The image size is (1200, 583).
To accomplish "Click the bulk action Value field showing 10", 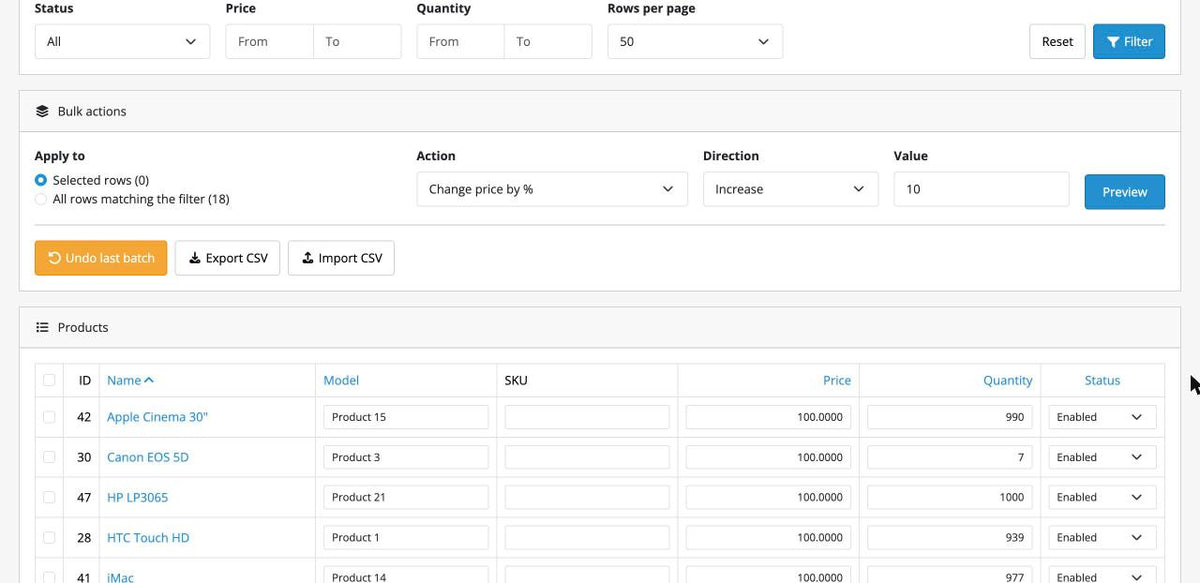I will (x=981, y=189).
